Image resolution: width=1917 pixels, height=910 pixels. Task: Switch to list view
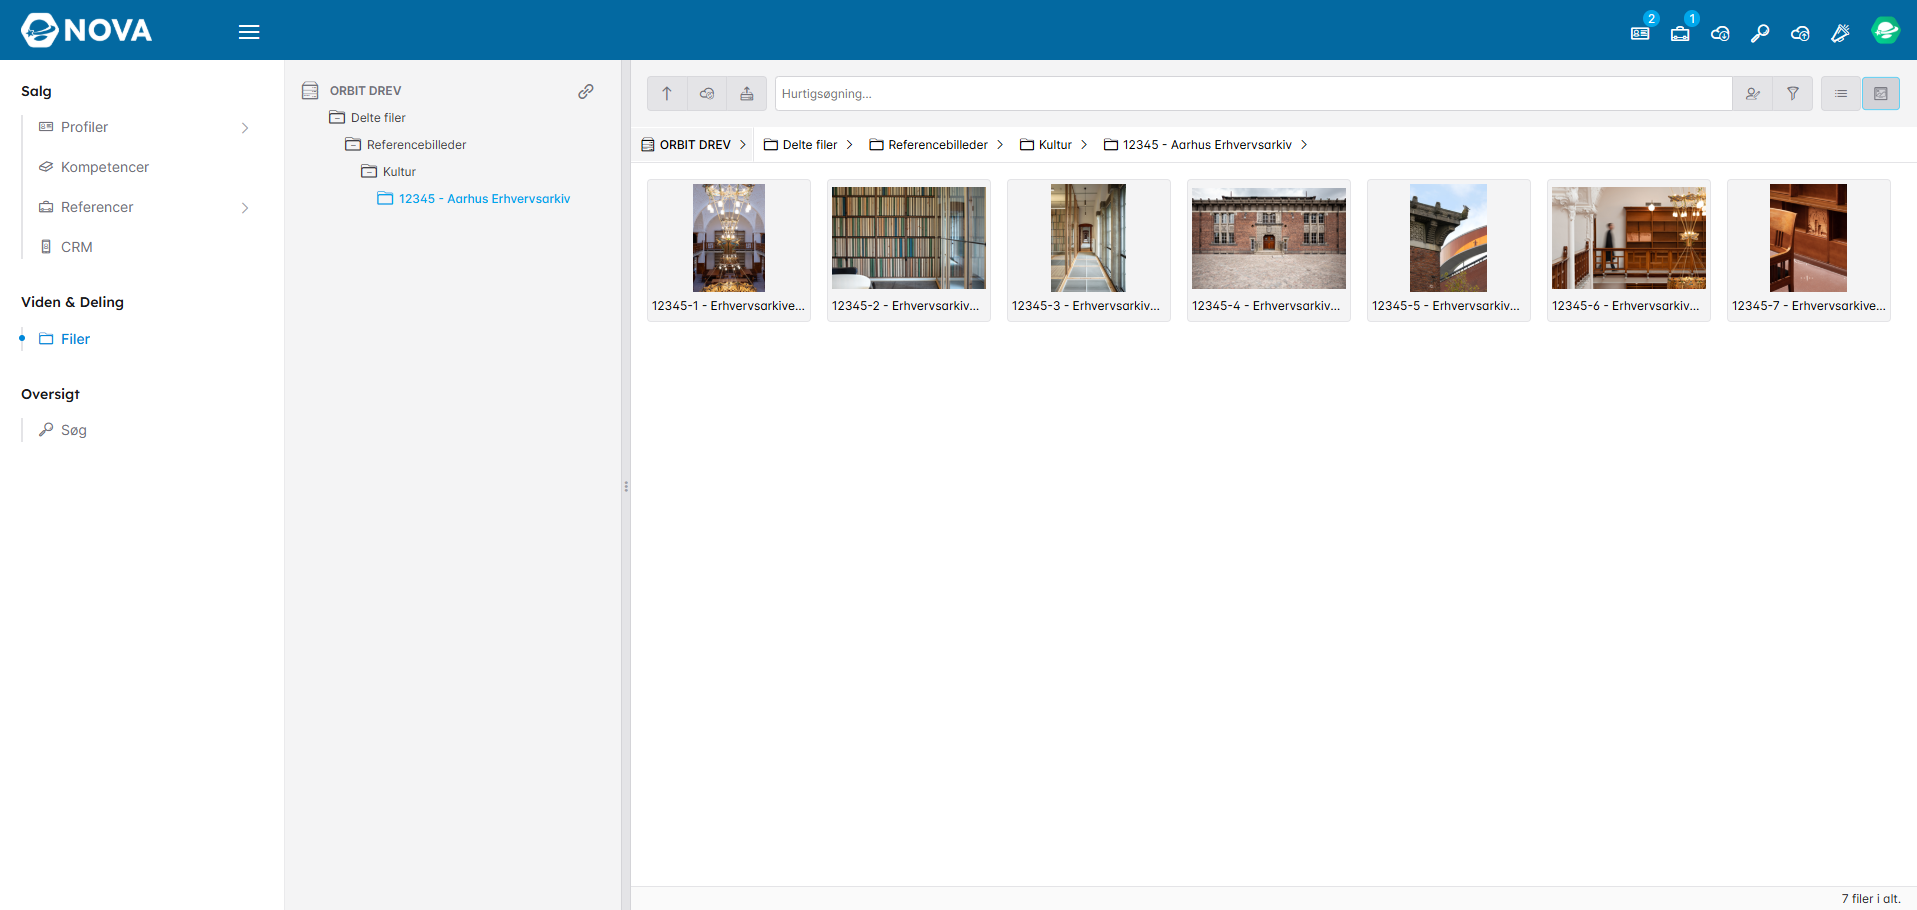coord(1841,94)
